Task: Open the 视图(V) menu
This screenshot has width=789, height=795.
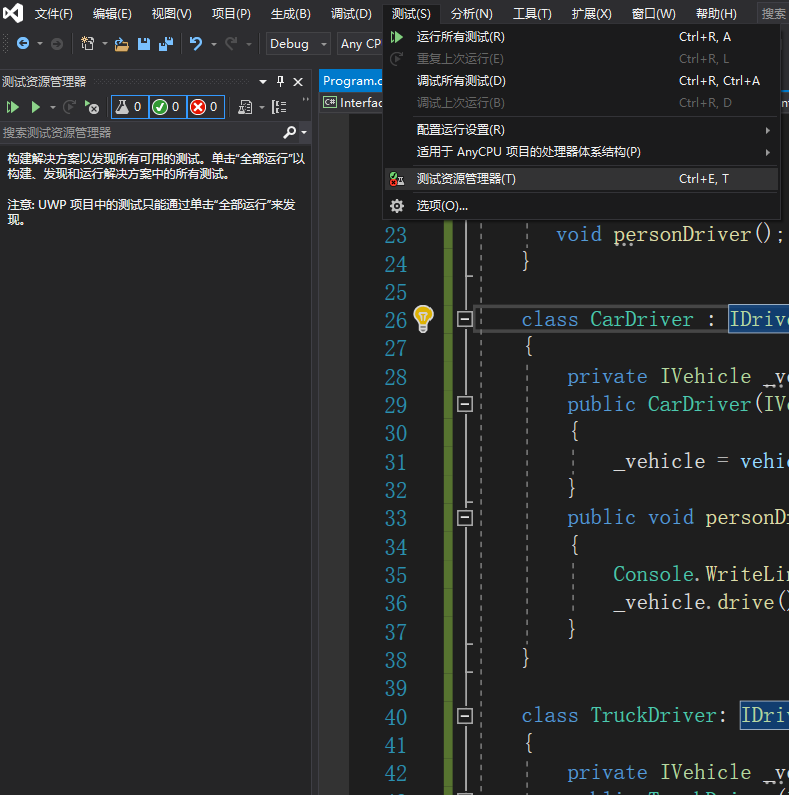Action: [171, 14]
